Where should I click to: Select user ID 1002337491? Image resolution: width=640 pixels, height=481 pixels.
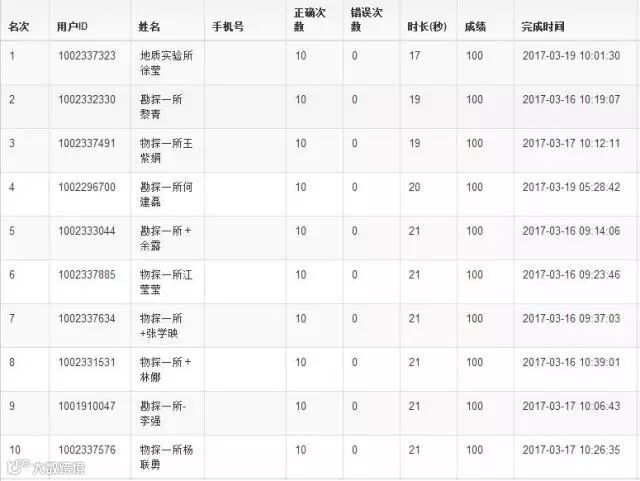coord(87,143)
